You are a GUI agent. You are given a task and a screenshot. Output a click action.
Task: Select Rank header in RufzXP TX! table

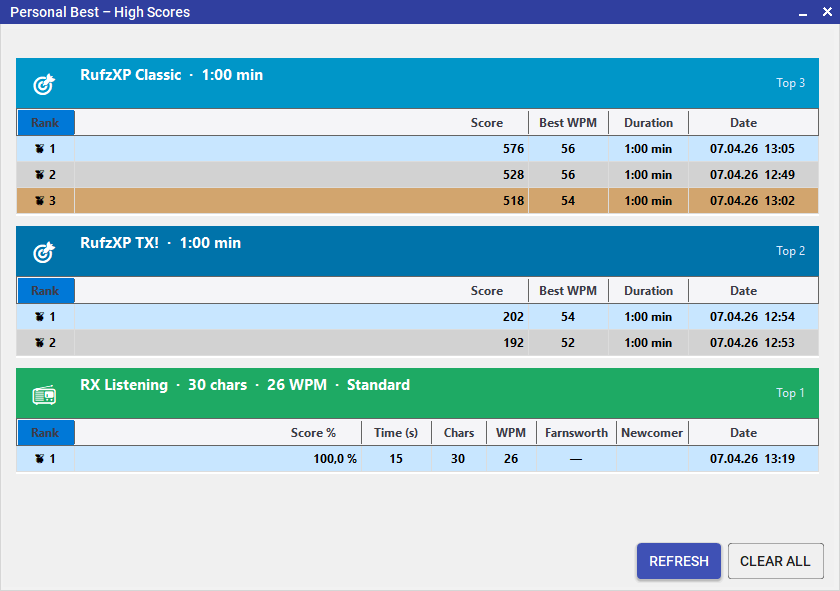(46, 290)
